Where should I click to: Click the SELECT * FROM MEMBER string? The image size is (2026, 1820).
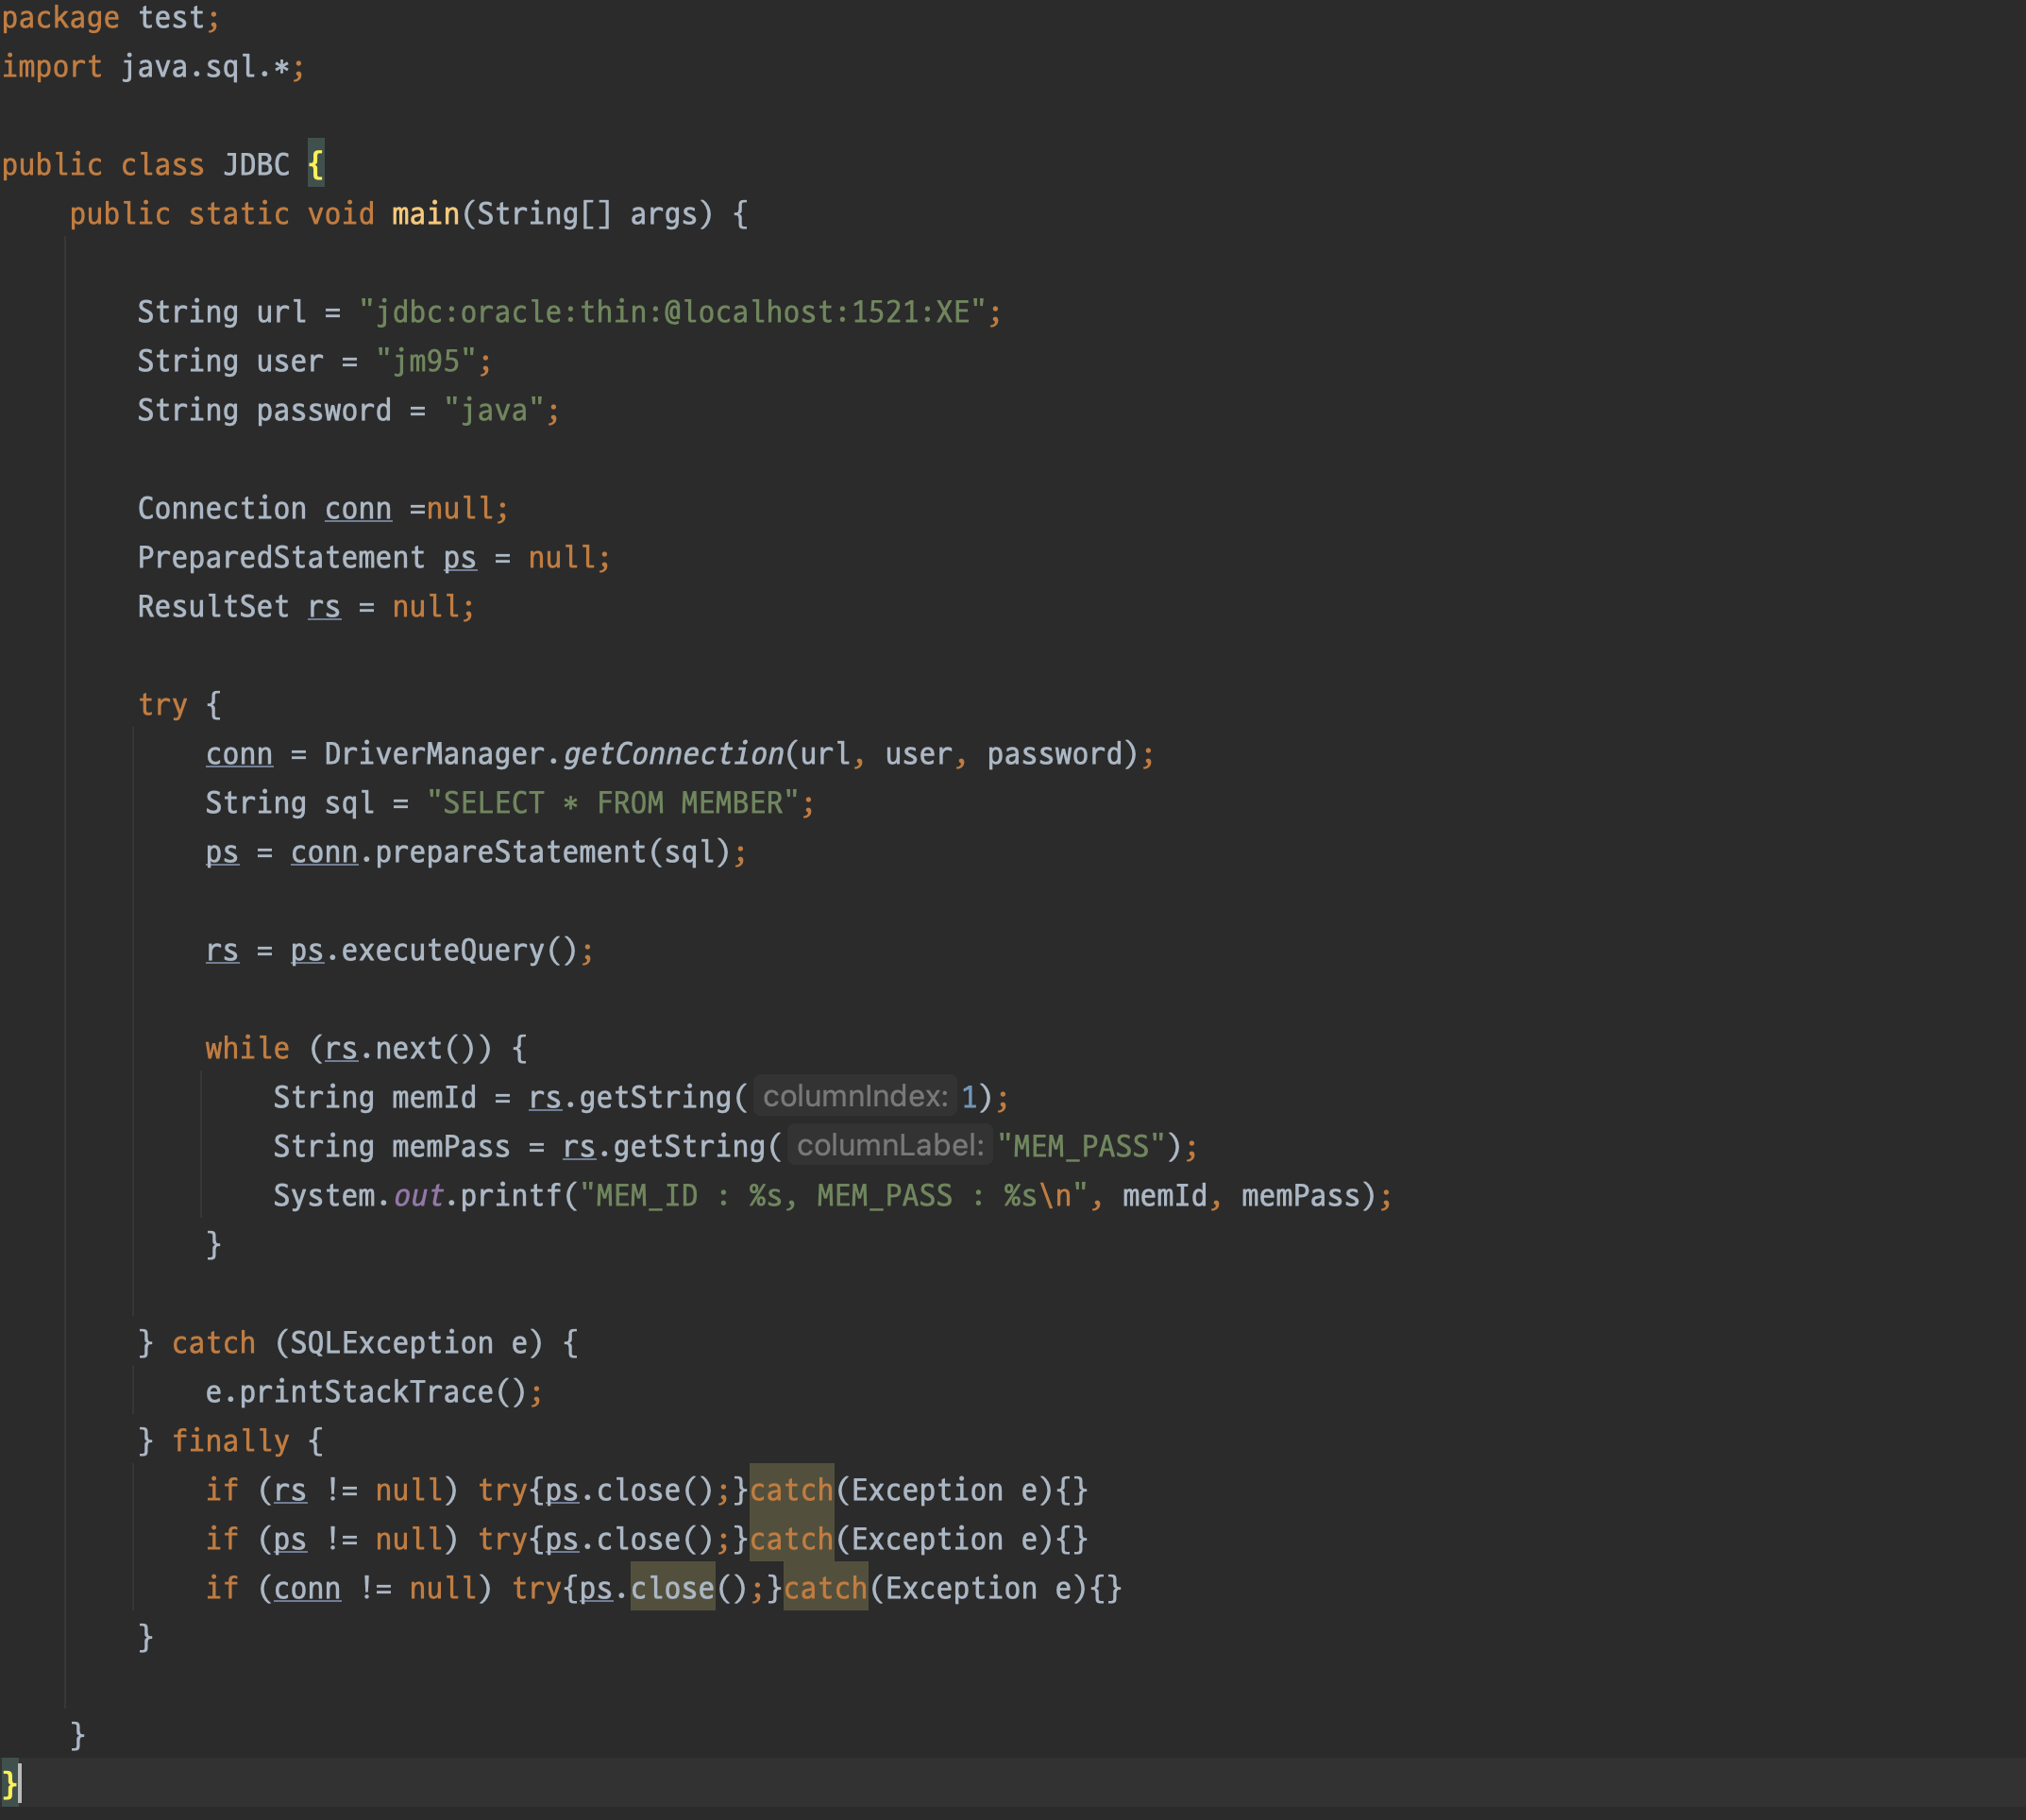click(612, 803)
